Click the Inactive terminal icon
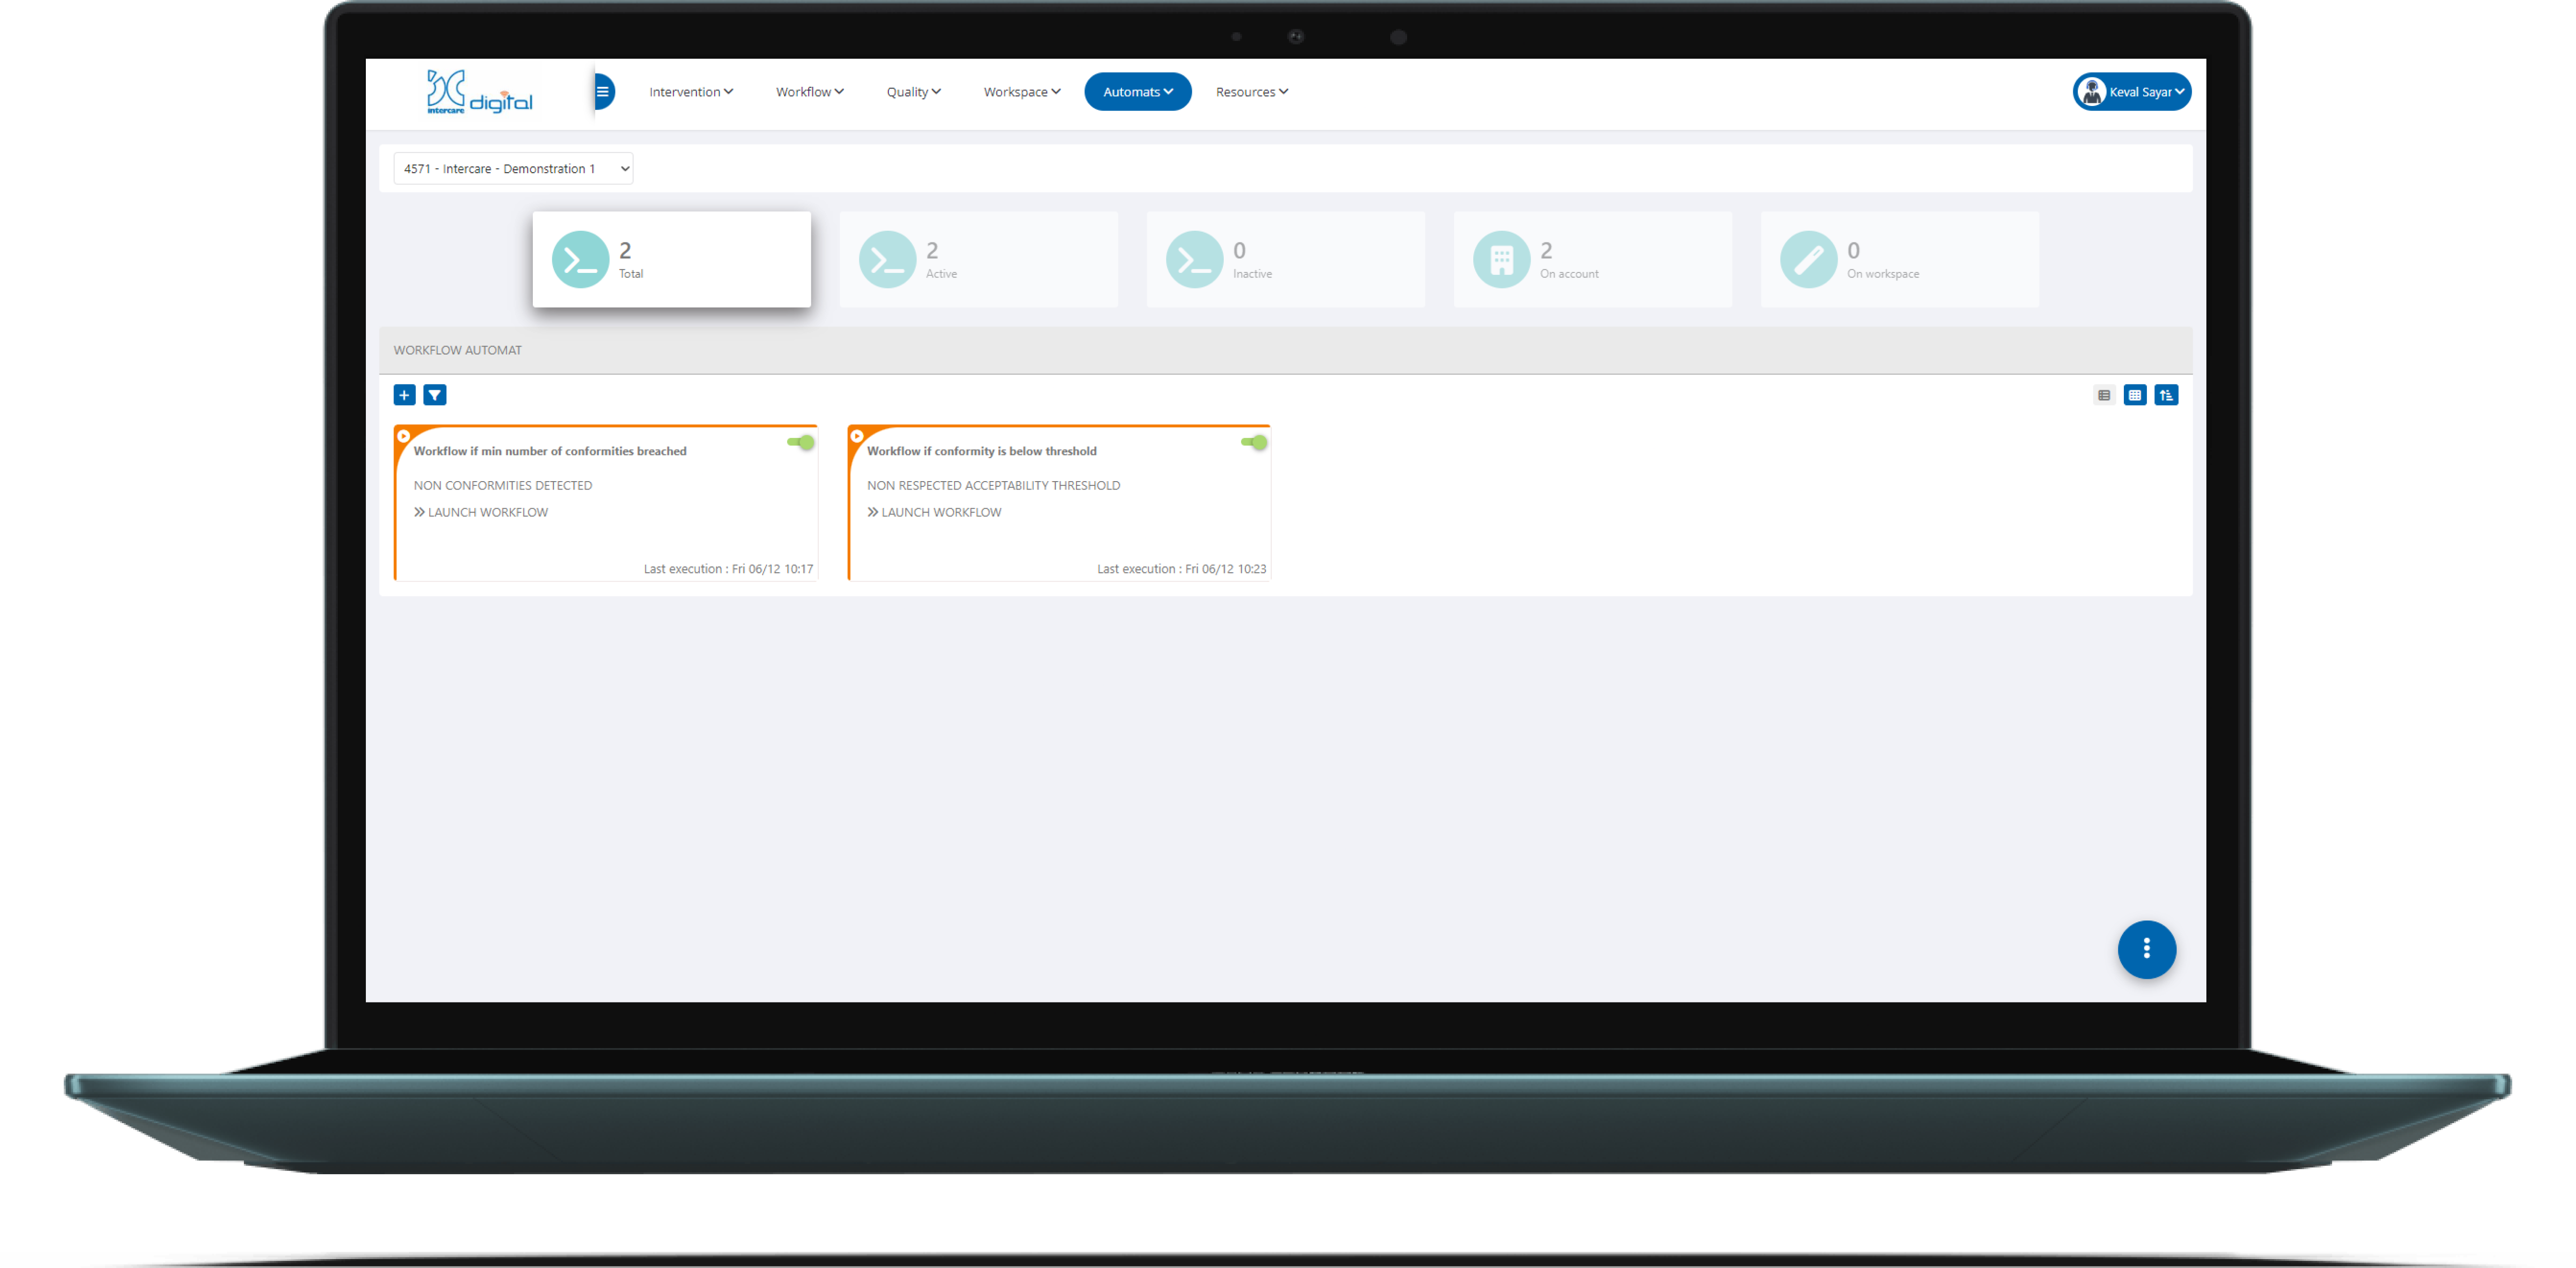The width and height of the screenshot is (2576, 1268). click(1195, 260)
